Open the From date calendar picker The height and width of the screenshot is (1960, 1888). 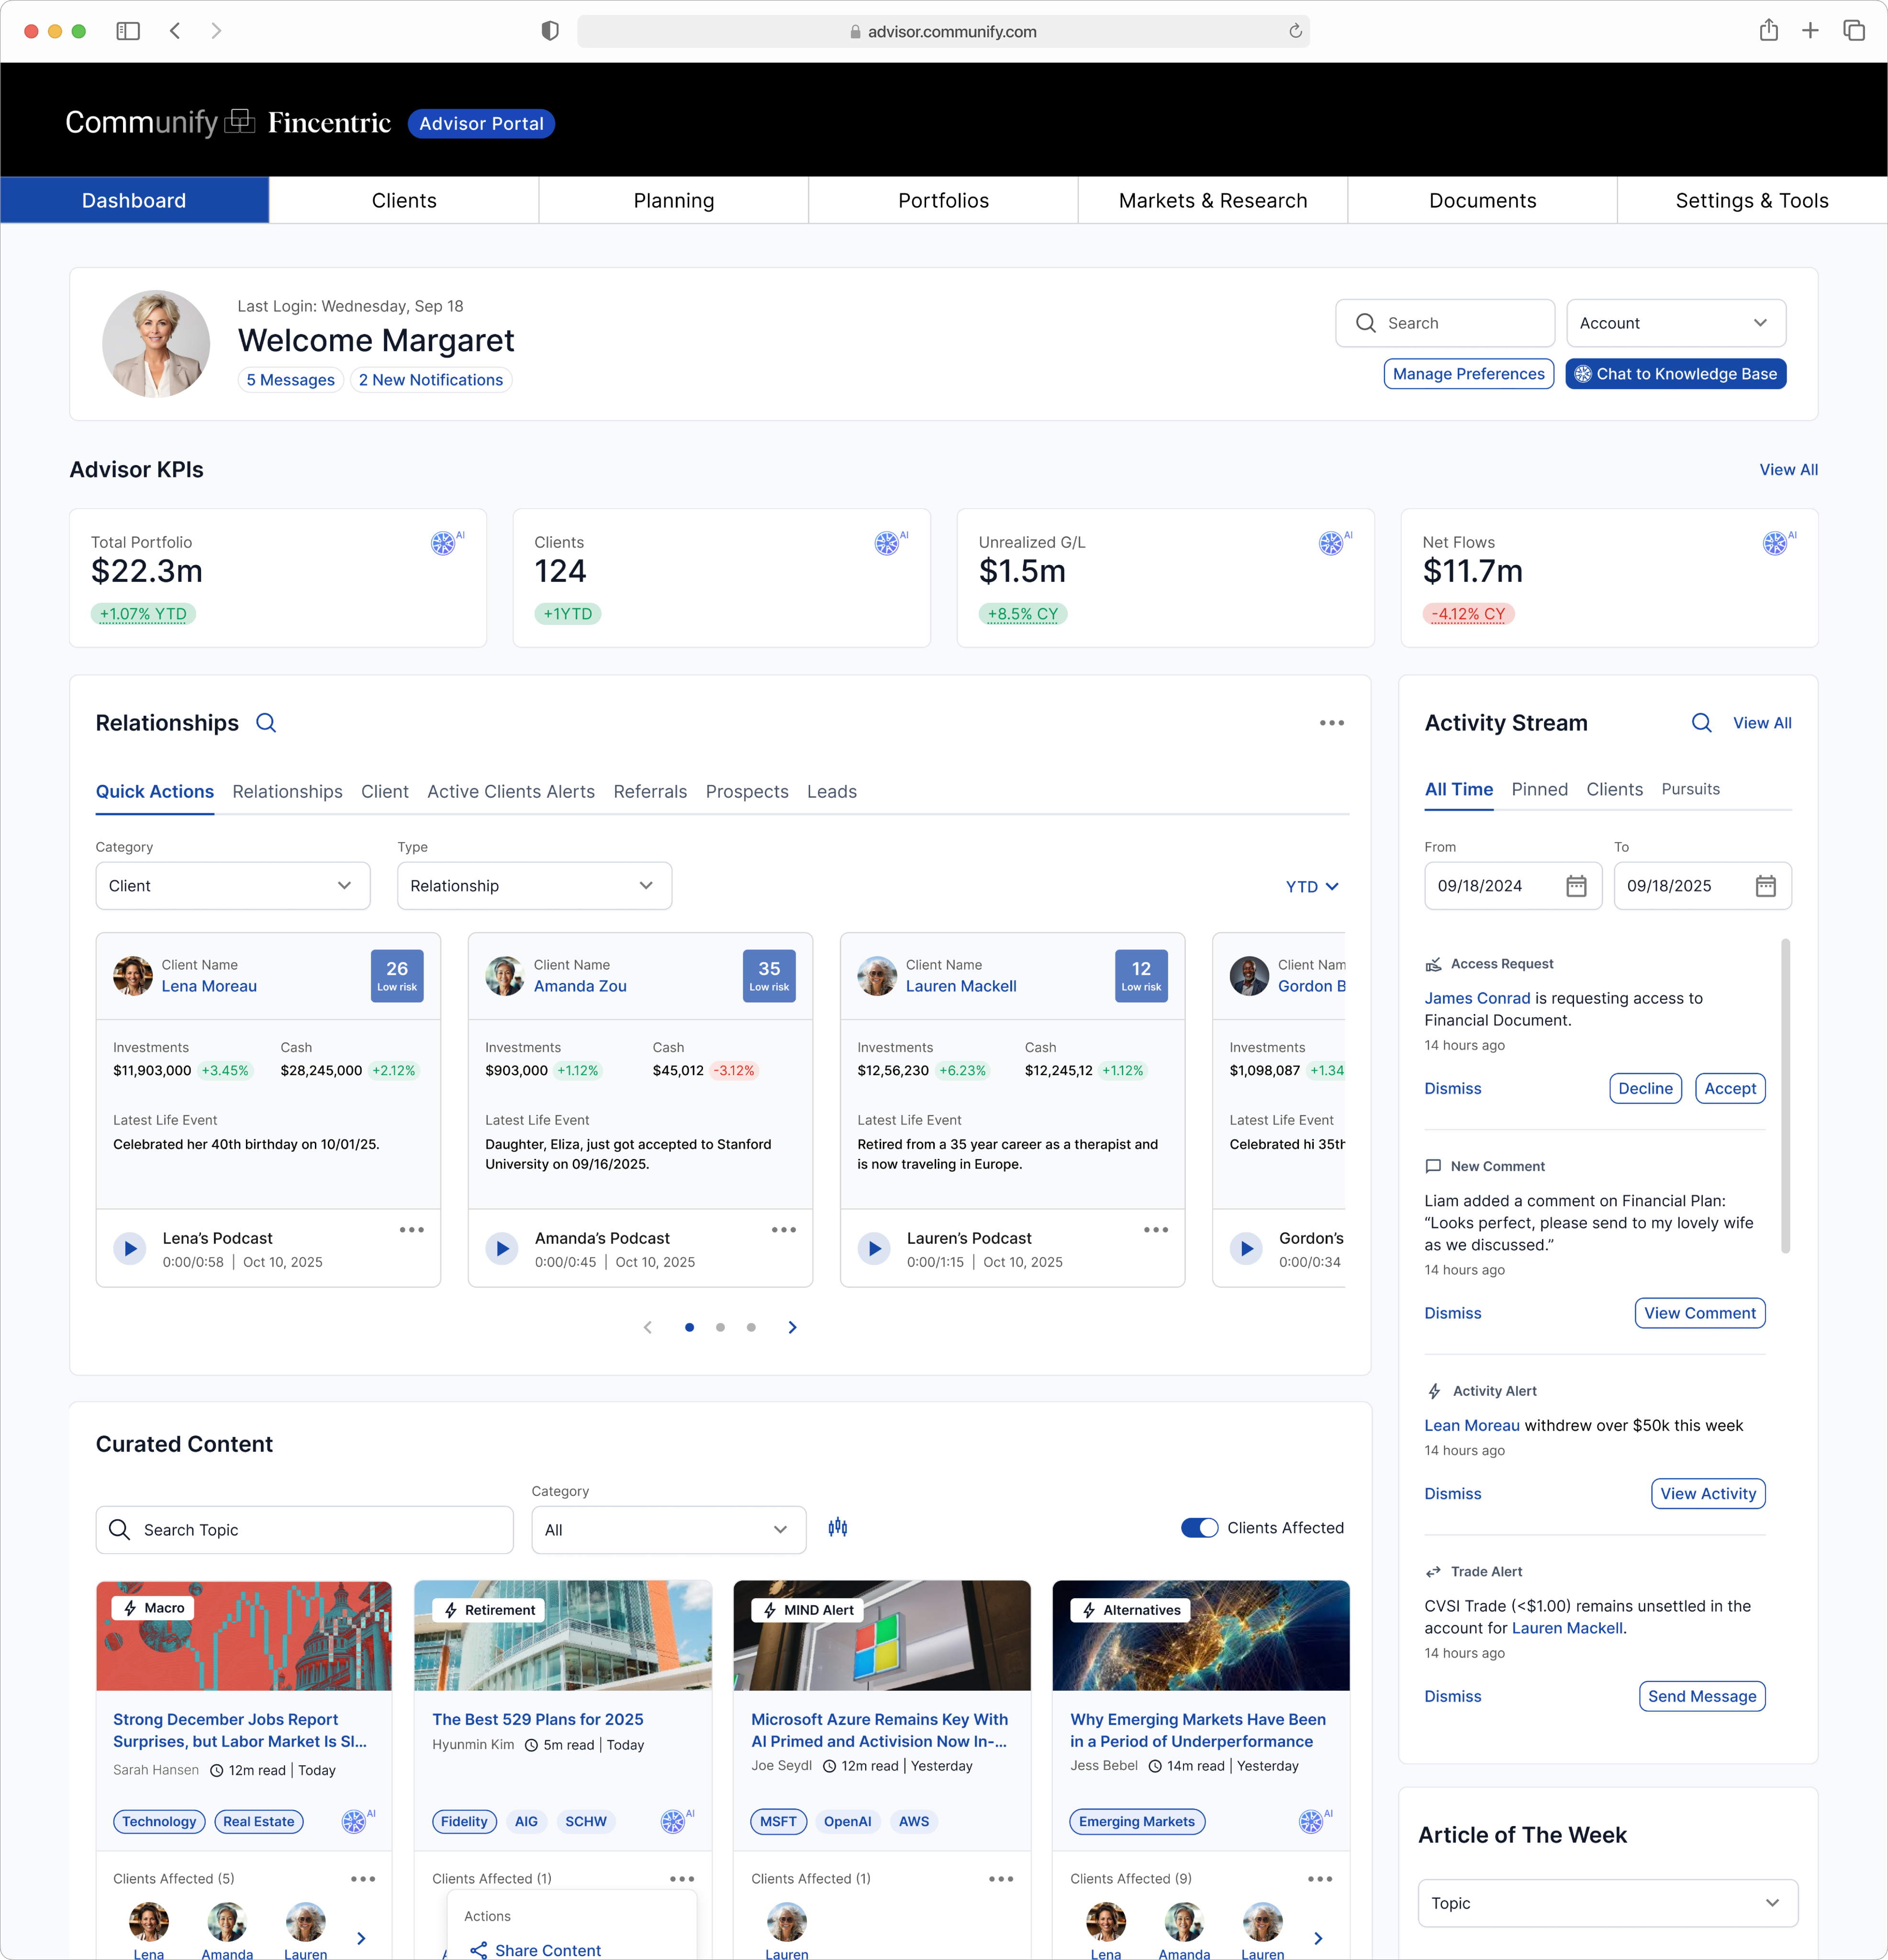1576,886
